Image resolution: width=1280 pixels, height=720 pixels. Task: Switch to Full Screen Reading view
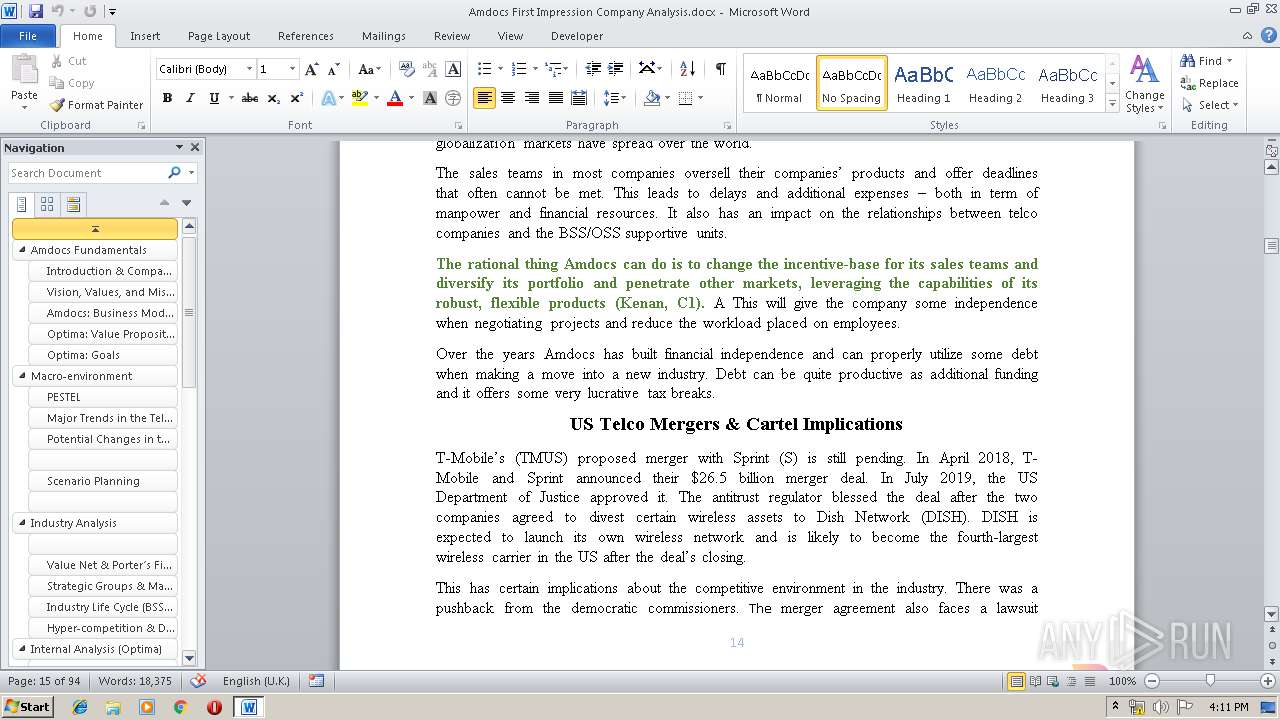click(x=1037, y=681)
